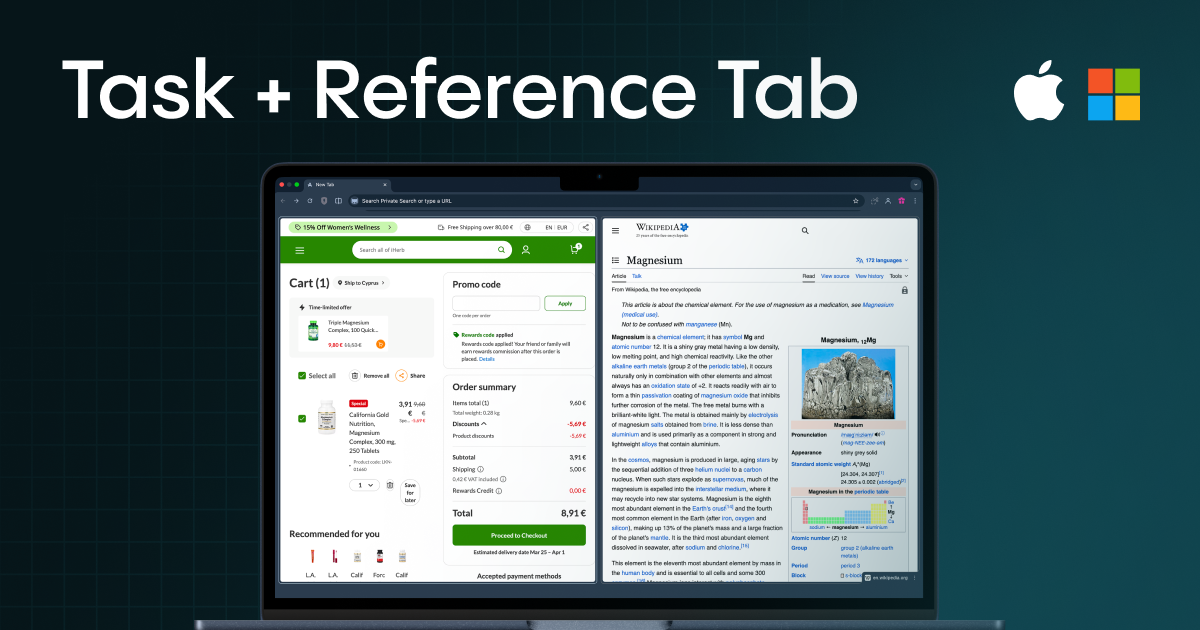Click the globe language icon near EN EUR

click(528, 227)
